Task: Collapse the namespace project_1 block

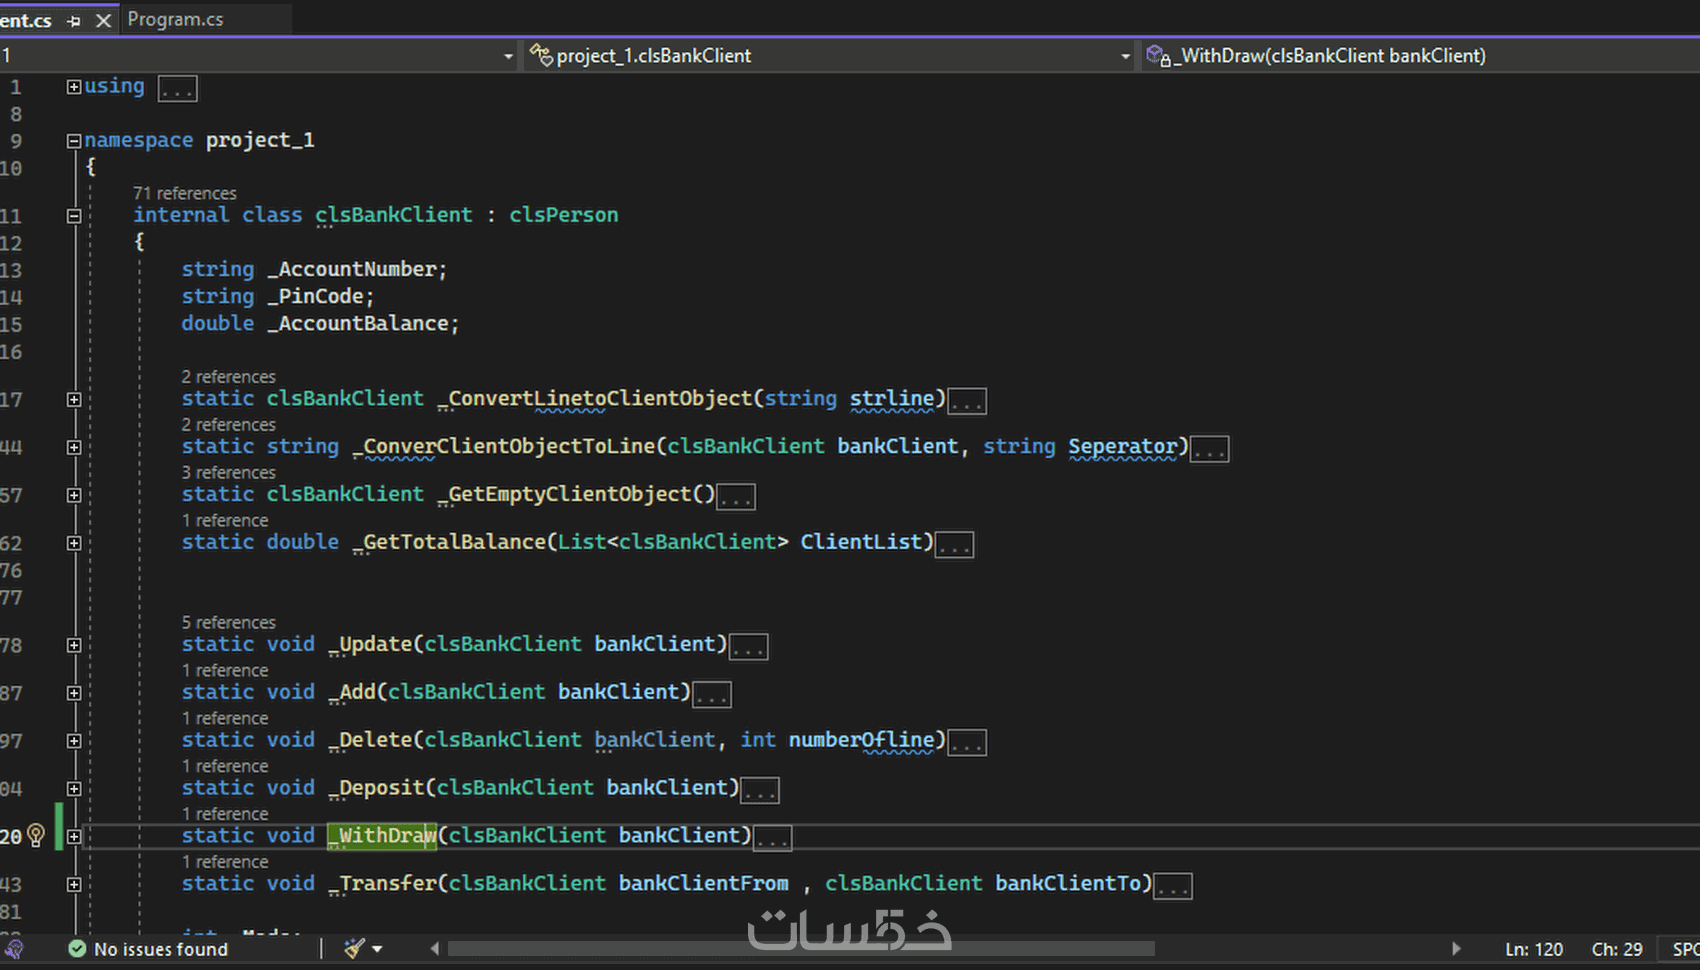Action: pyautogui.click(x=74, y=141)
